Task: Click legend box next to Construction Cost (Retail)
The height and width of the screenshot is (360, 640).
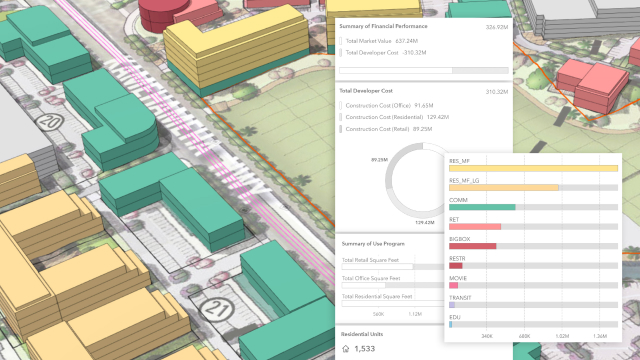Action: (341, 129)
